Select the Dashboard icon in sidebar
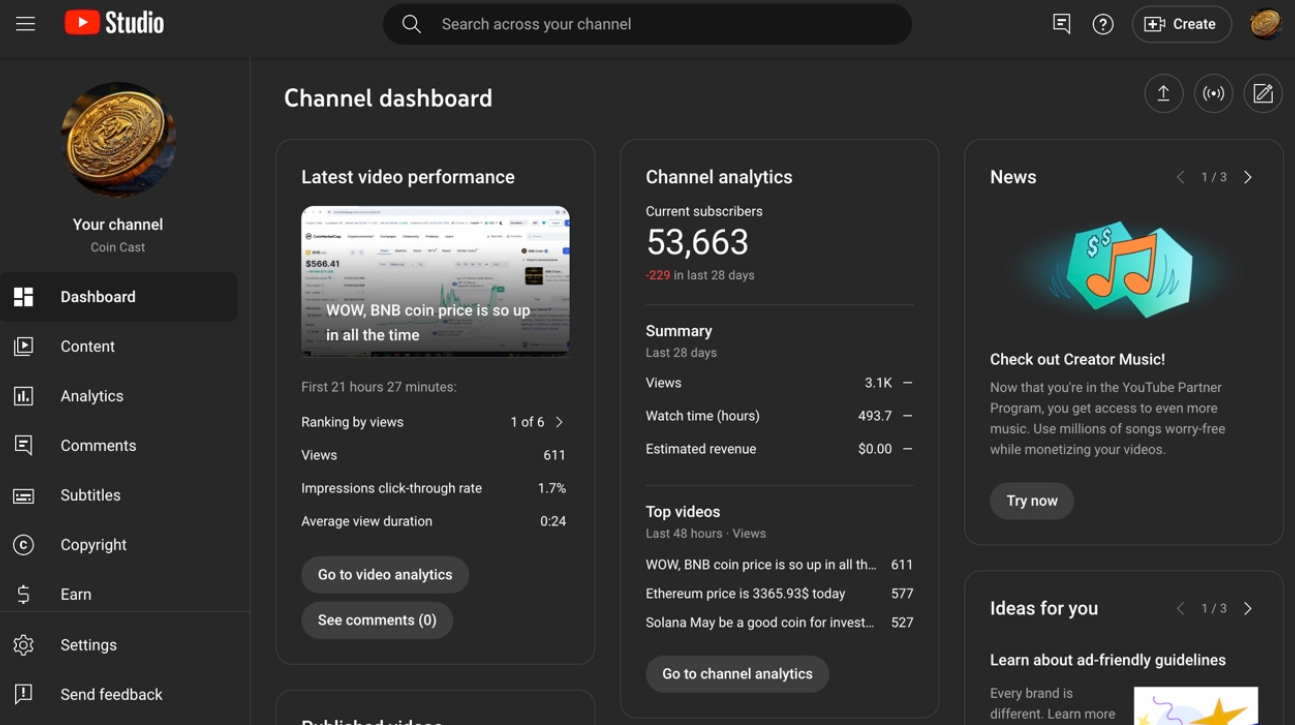Viewport: 1295px width, 725px height. click(x=24, y=297)
